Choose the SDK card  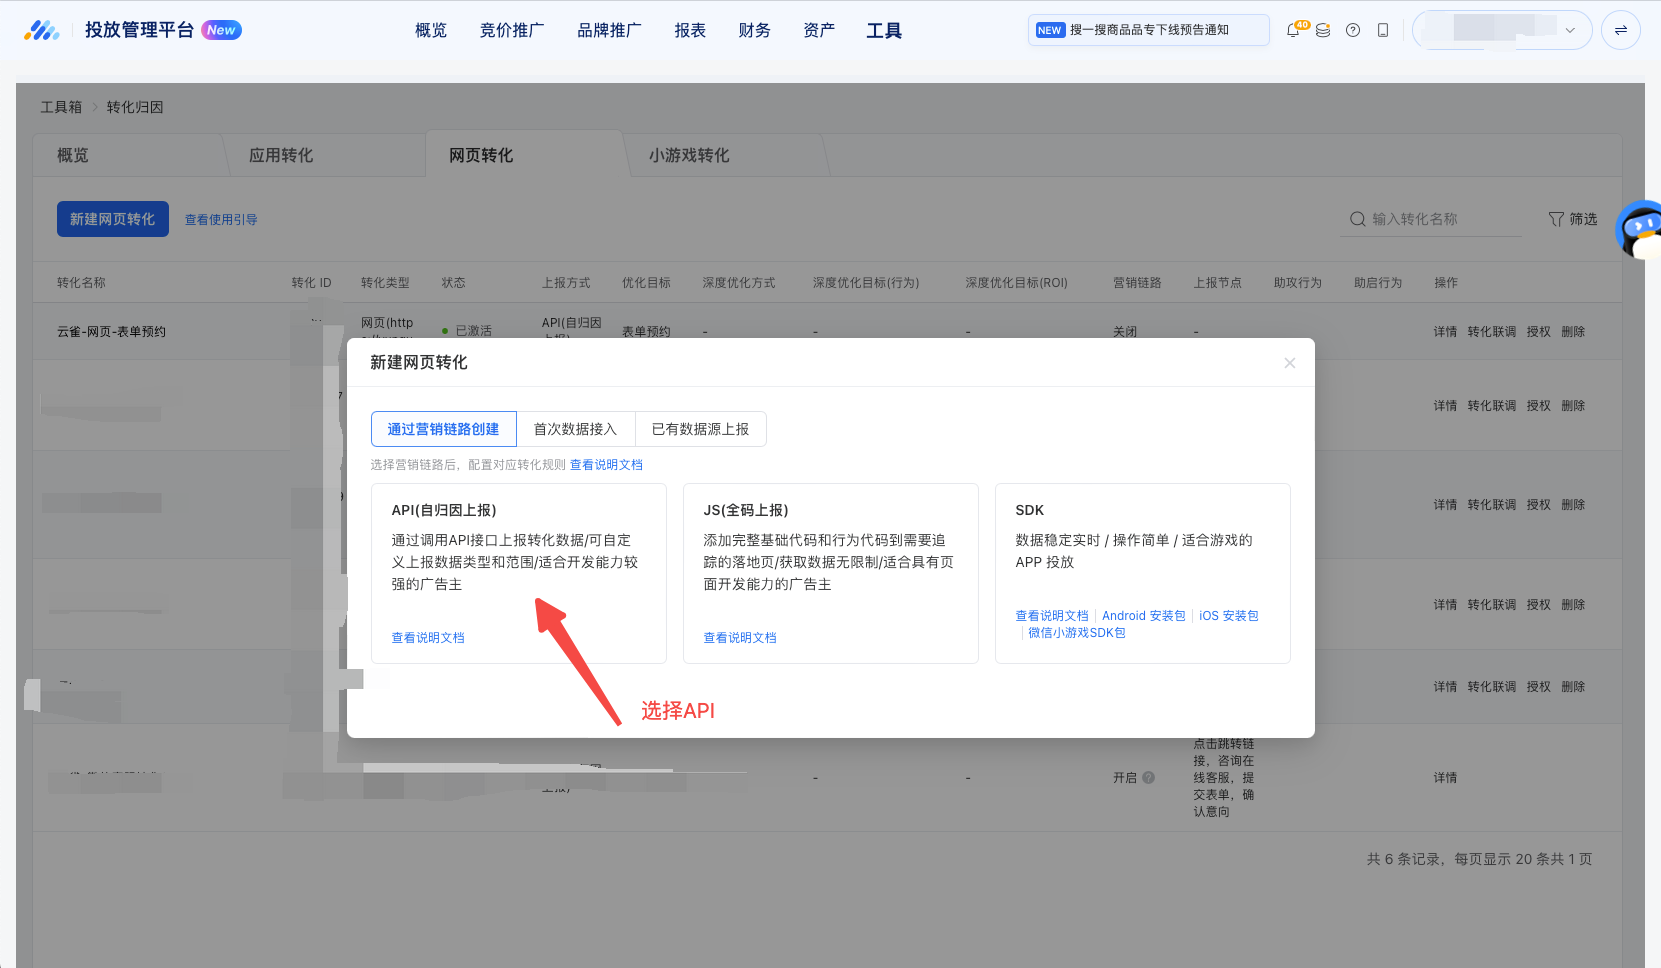pyautogui.click(x=1142, y=573)
